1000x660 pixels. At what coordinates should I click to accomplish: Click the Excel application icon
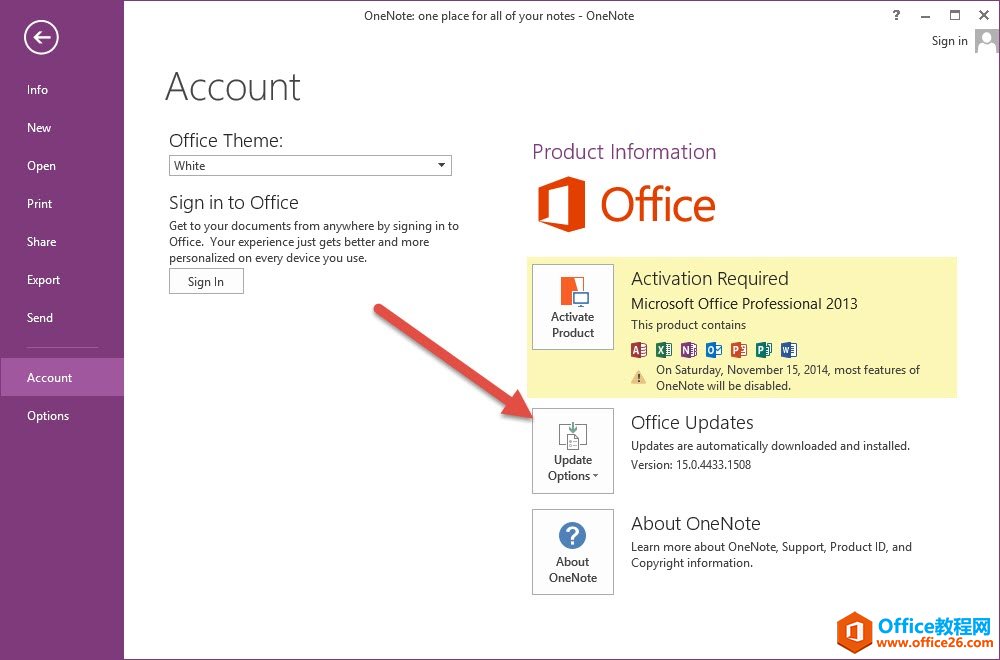click(x=663, y=349)
